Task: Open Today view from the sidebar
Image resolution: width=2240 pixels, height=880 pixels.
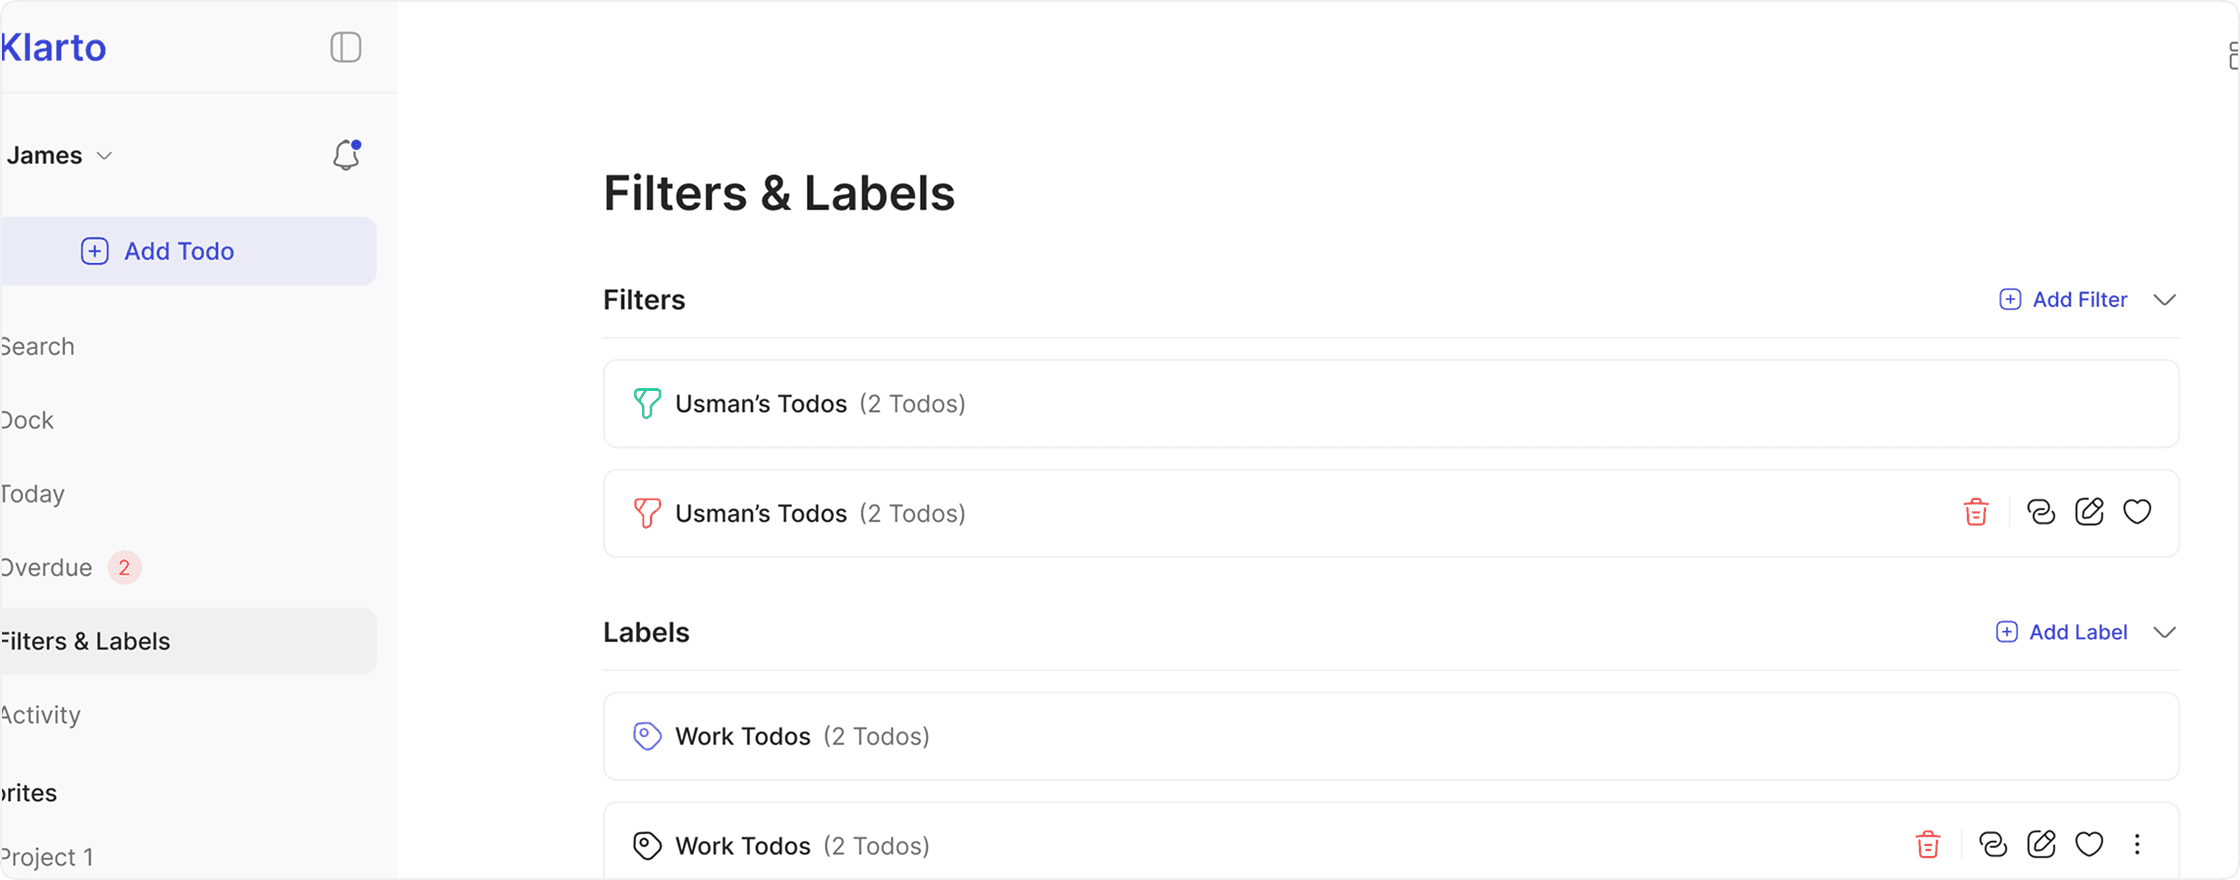Action: (32, 493)
